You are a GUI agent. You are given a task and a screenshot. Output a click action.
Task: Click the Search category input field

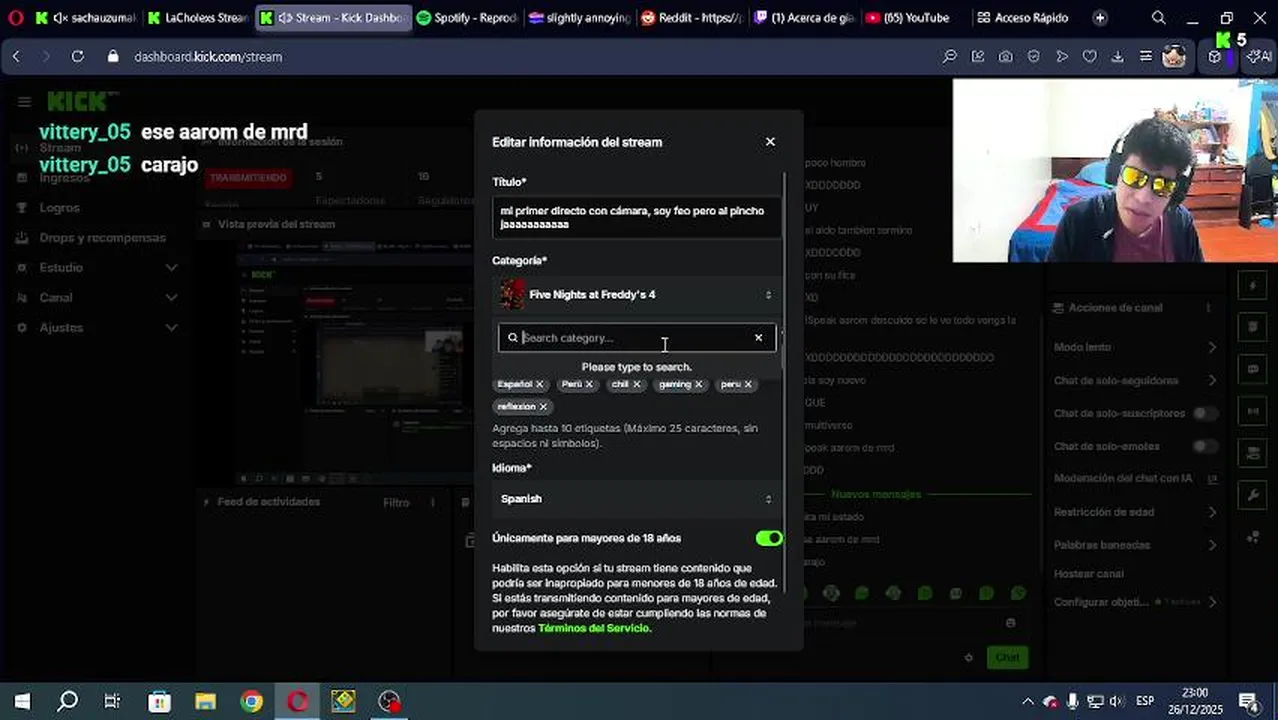click(x=637, y=338)
